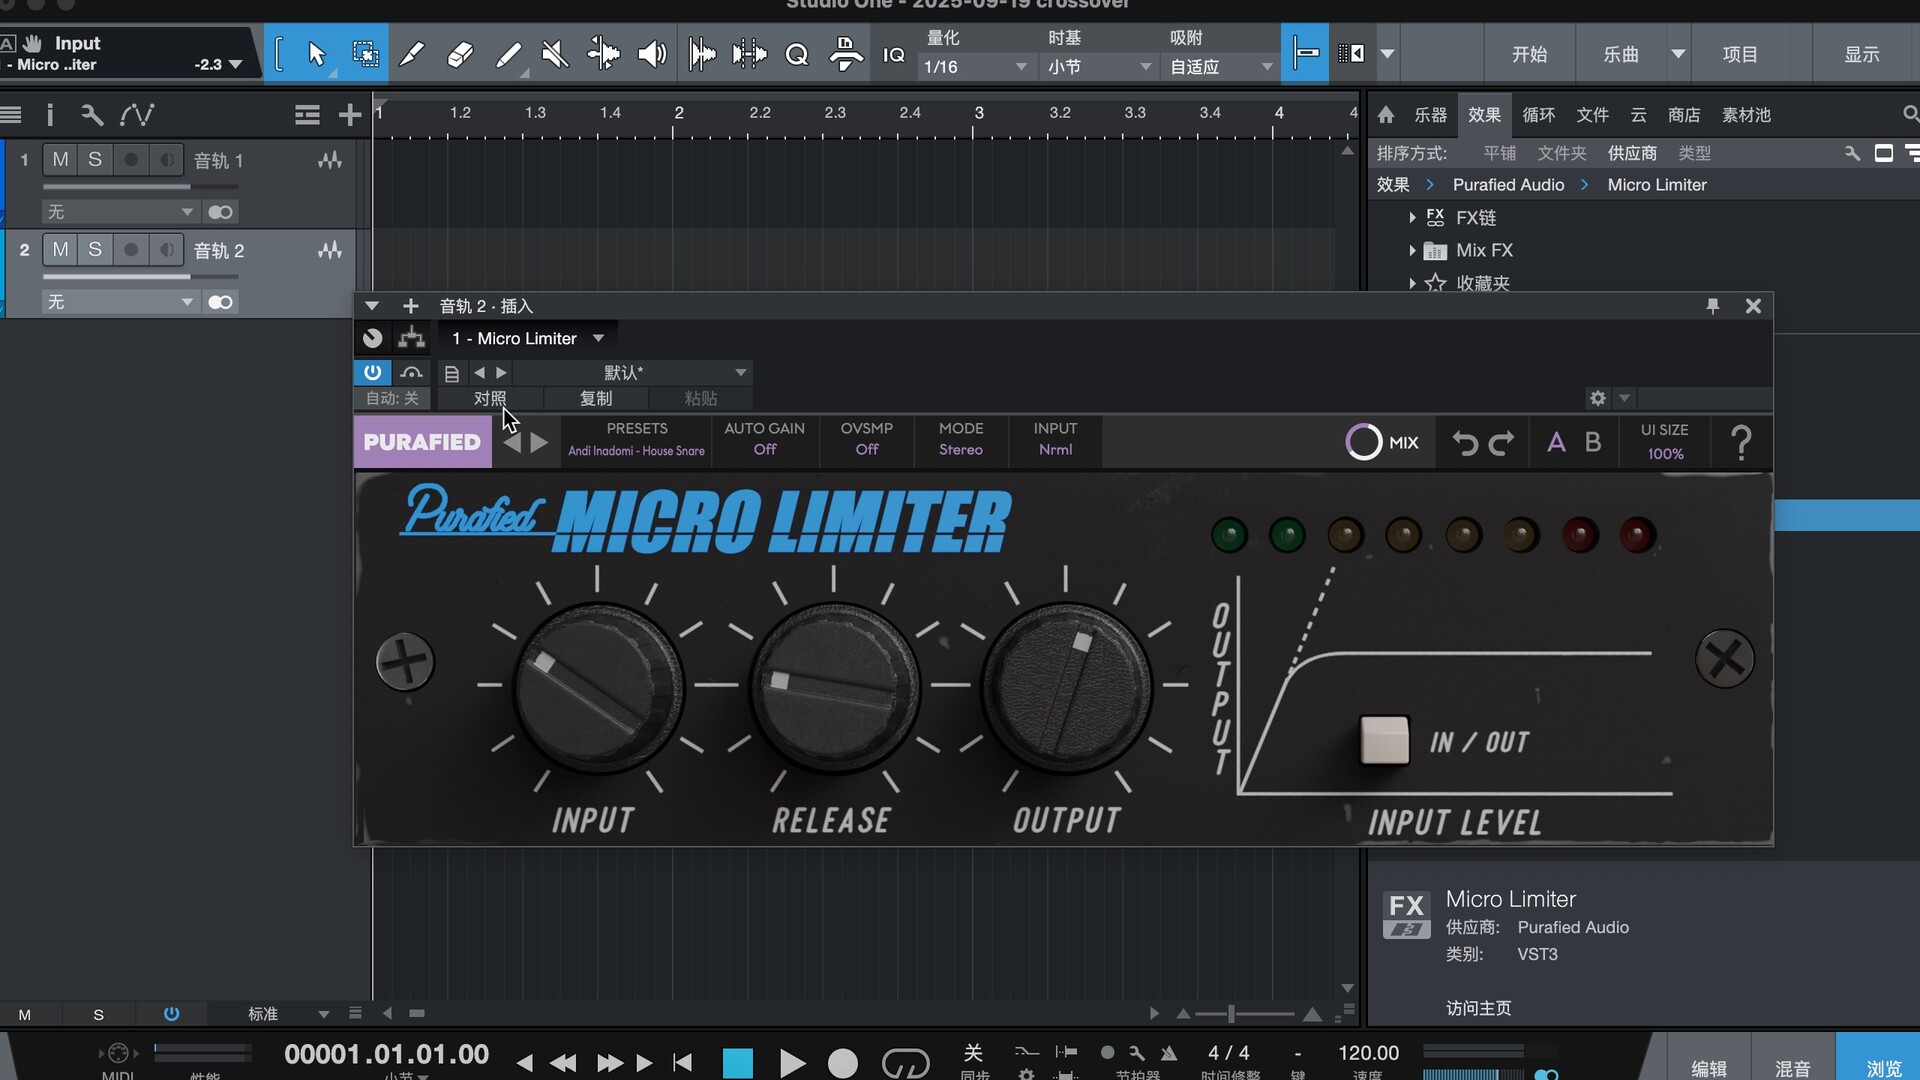Arm record on 音轨 2
1920x1080 pixels.
coord(130,250)
